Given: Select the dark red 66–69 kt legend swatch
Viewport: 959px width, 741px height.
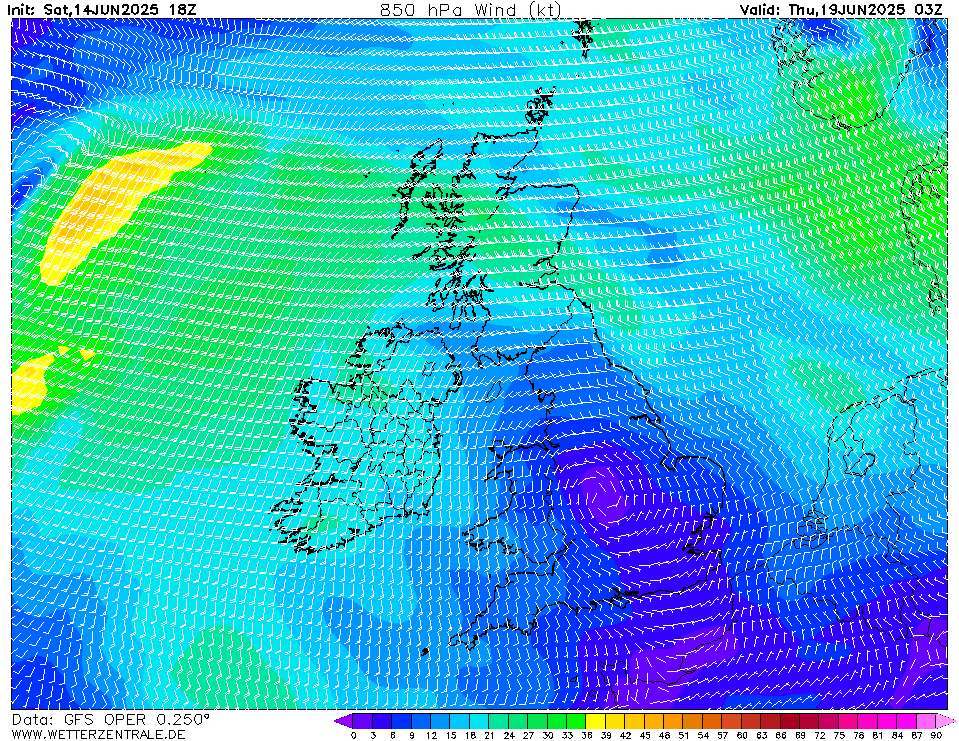Looking at the screenshot, I should click(x=790, y=721).
